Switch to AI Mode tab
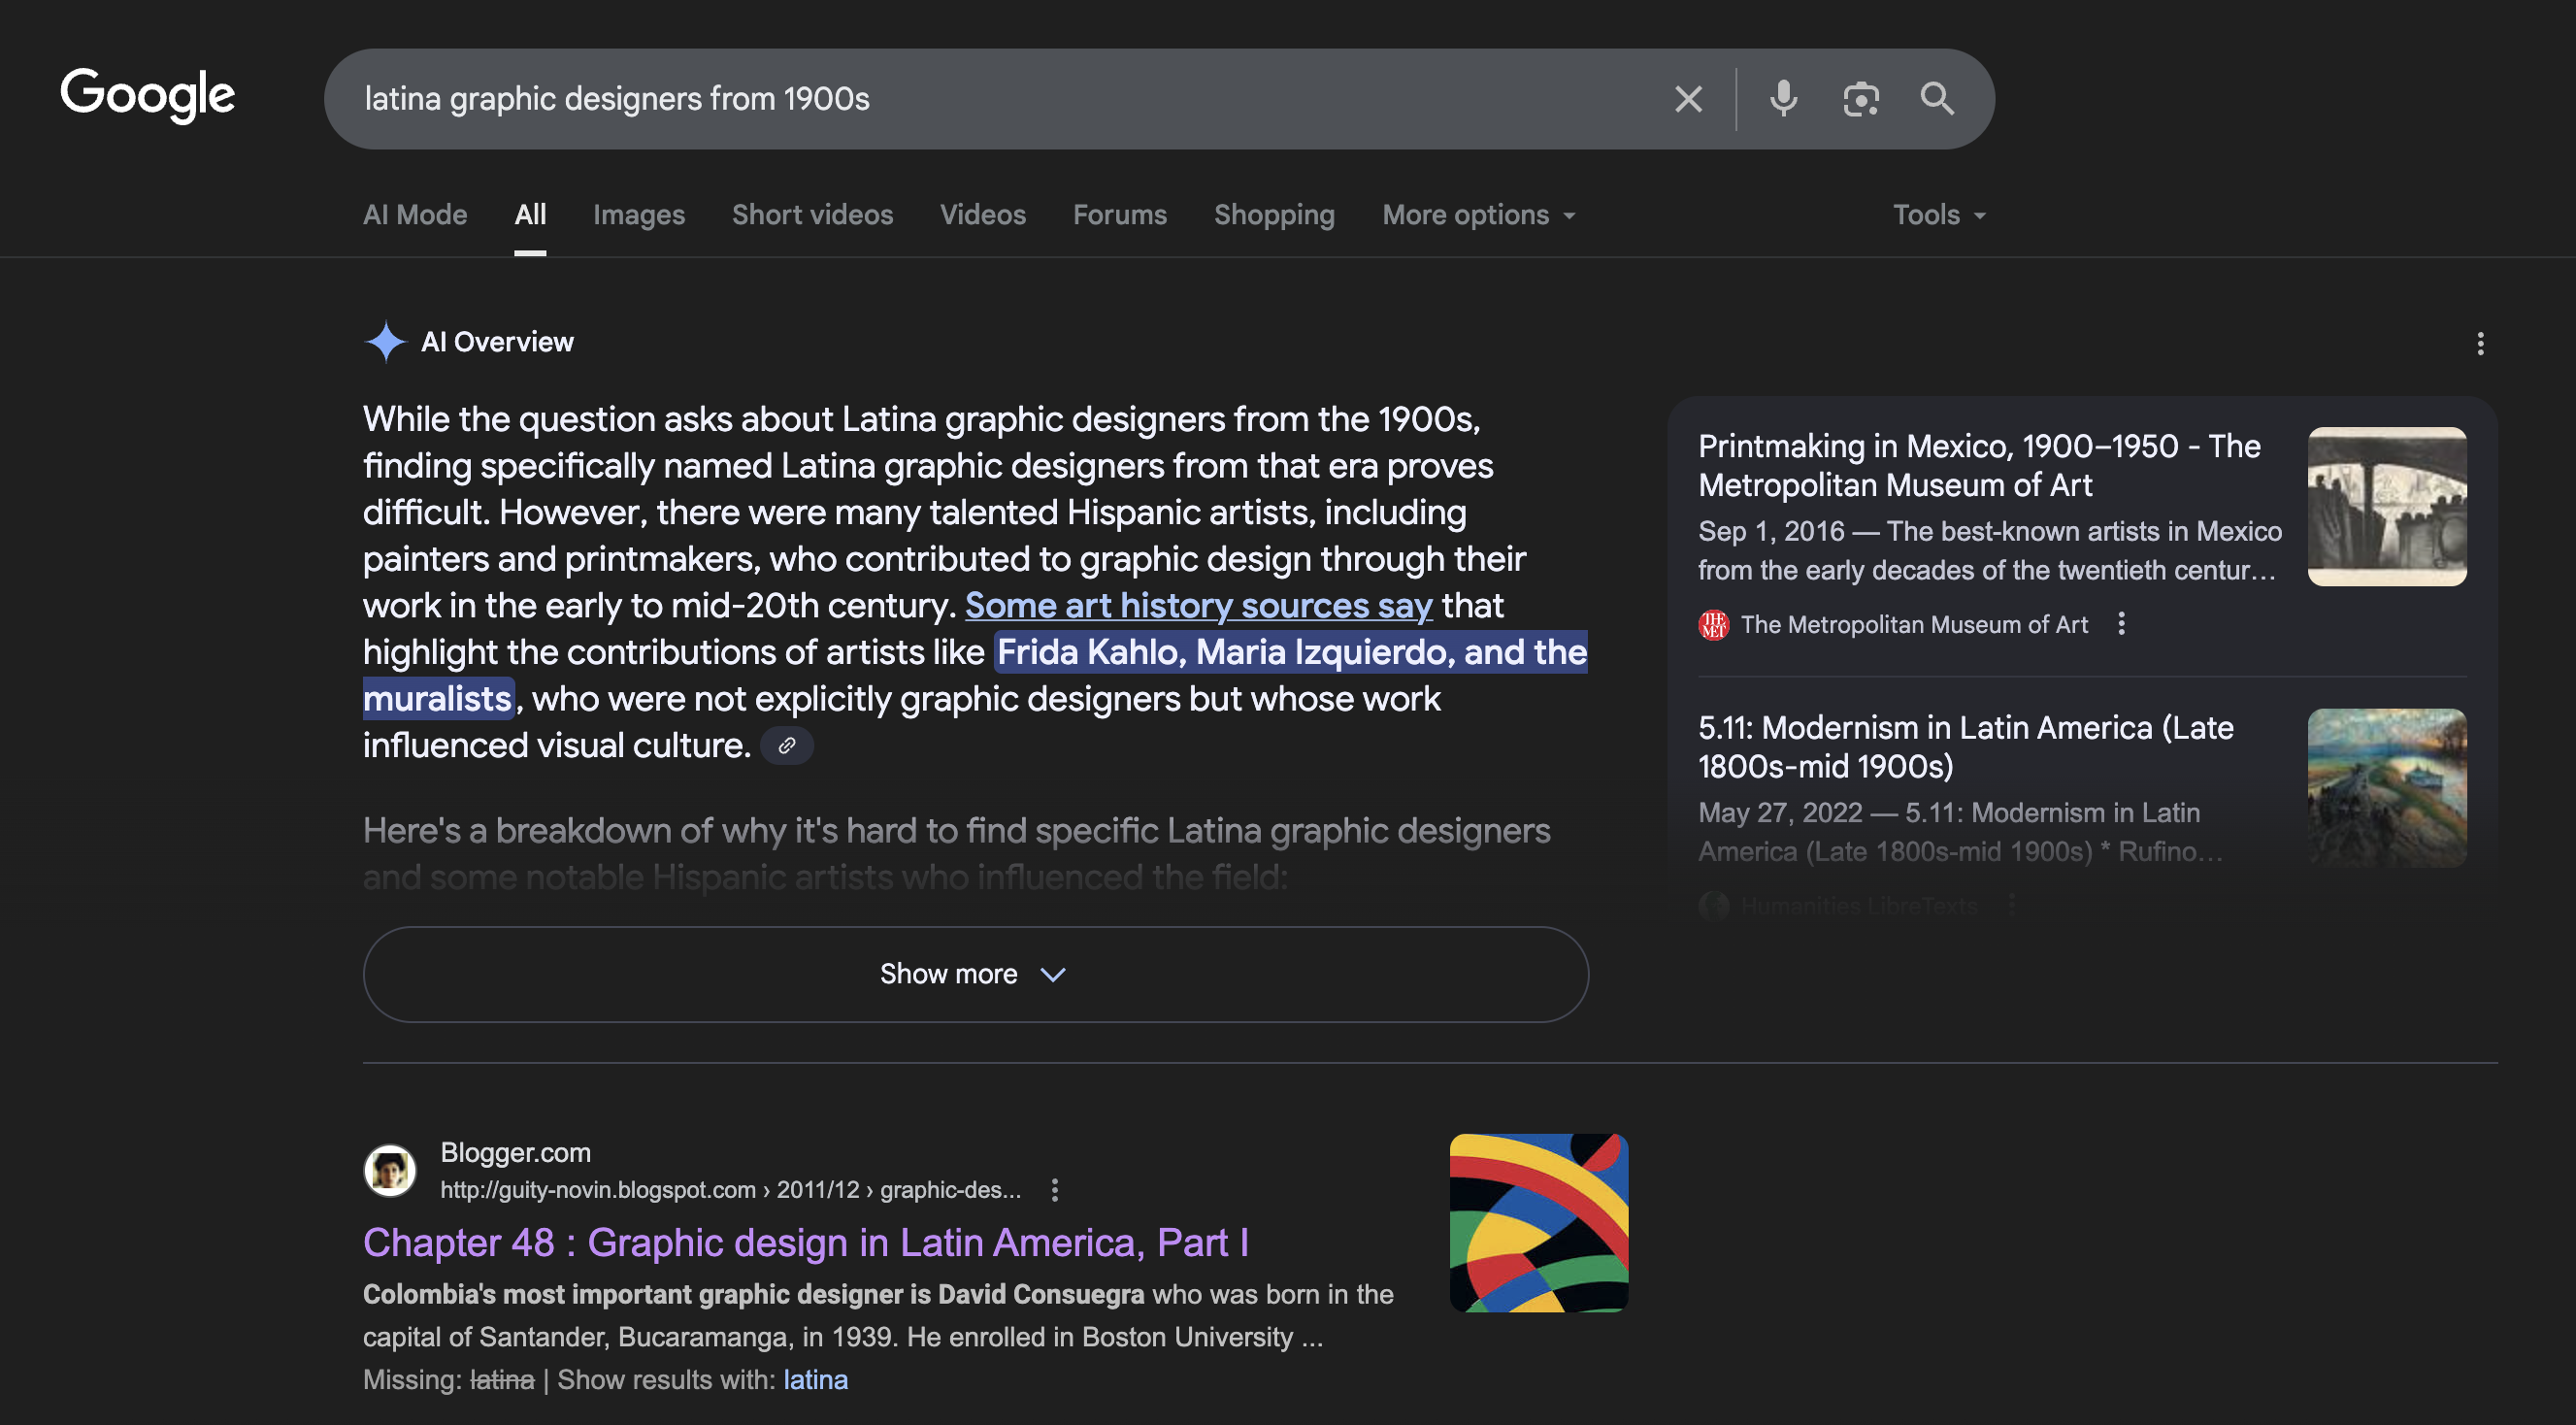 pos(415,215)
